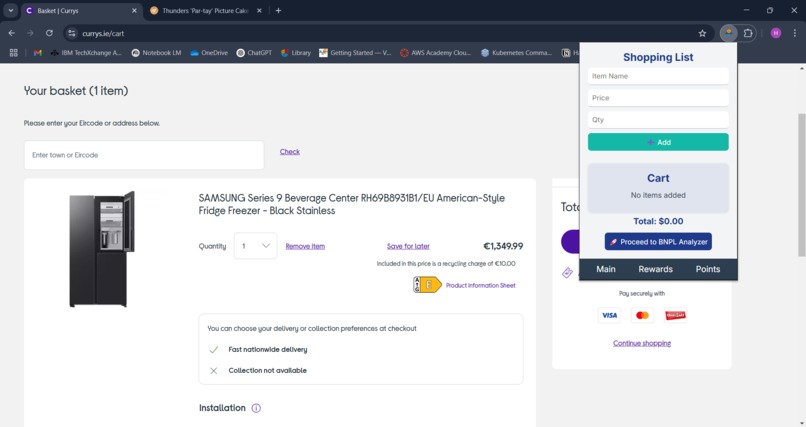Open Kubernetes Commands bookmark

pos(517,52)
